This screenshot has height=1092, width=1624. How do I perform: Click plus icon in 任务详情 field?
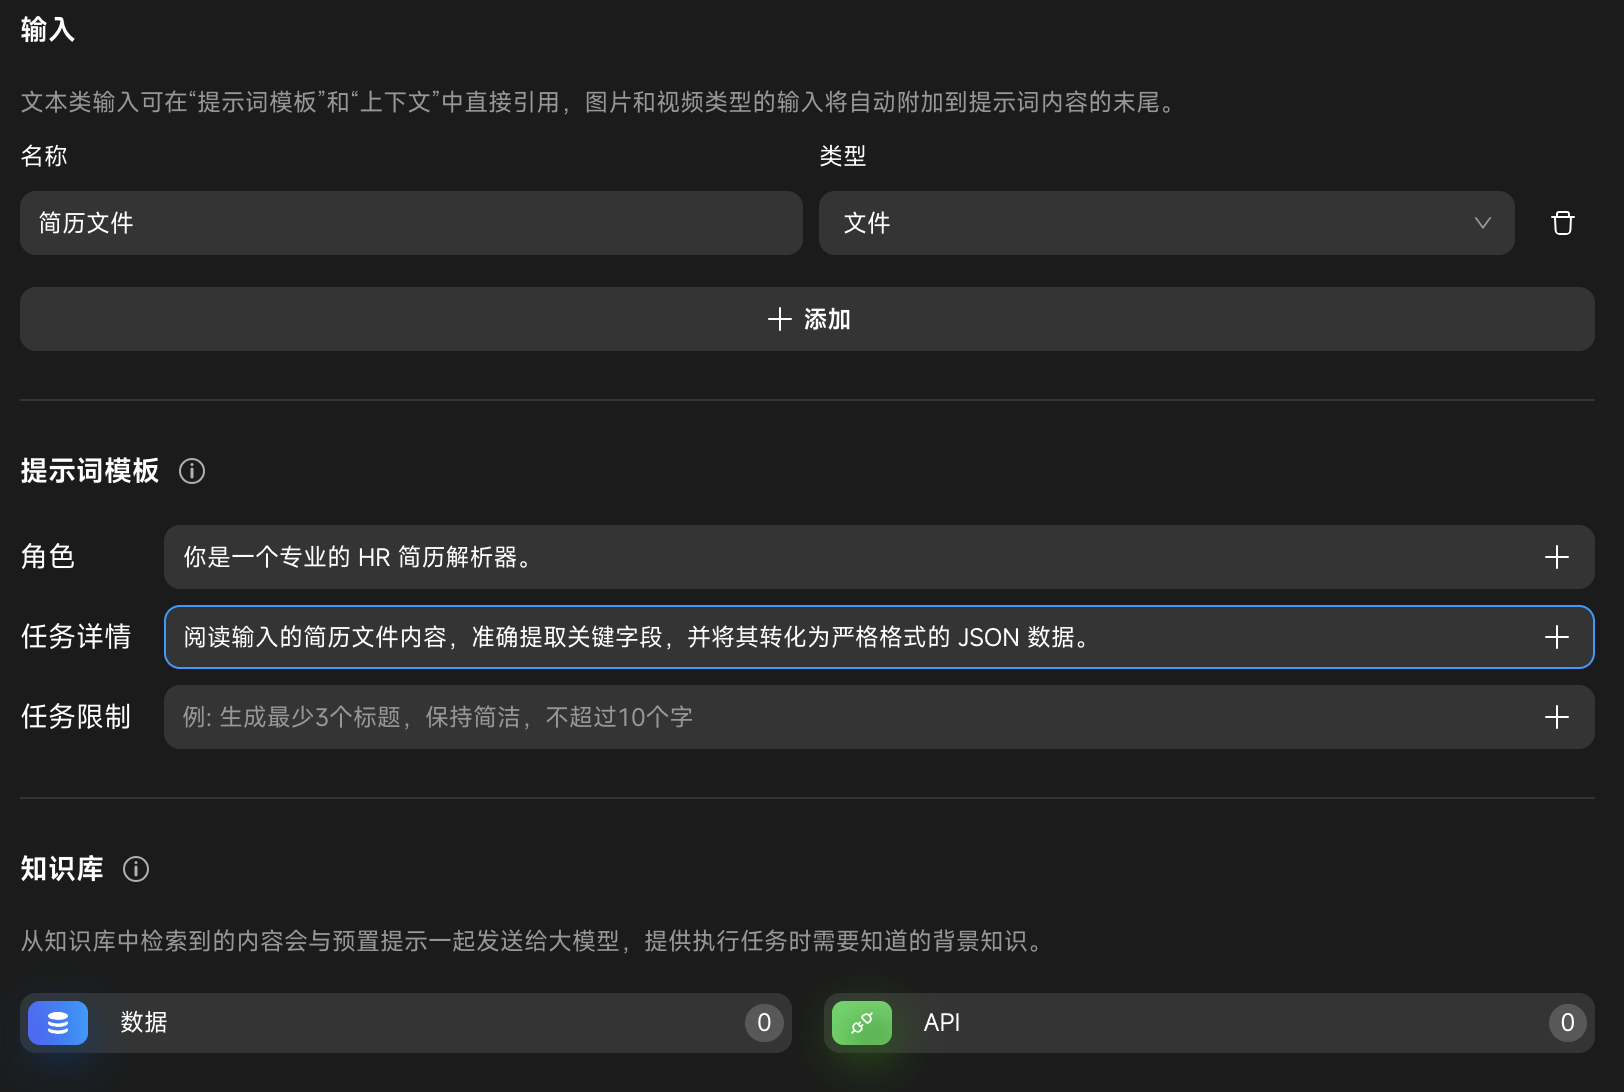(x=1556, y=637)
